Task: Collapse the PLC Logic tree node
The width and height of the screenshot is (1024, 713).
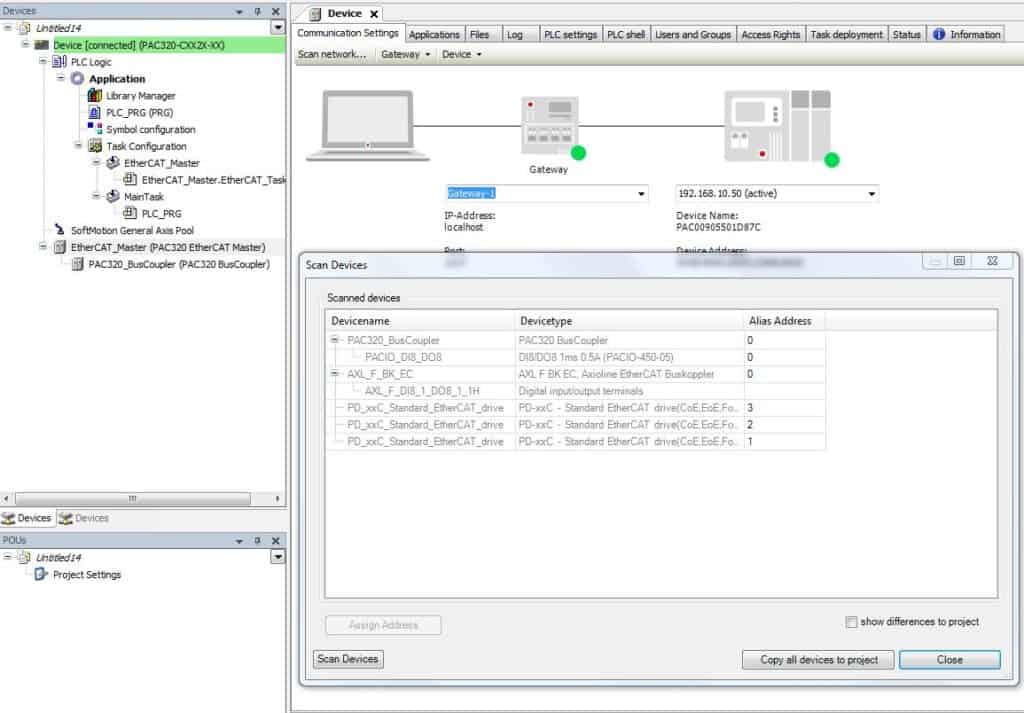Action: pos(43,61)
